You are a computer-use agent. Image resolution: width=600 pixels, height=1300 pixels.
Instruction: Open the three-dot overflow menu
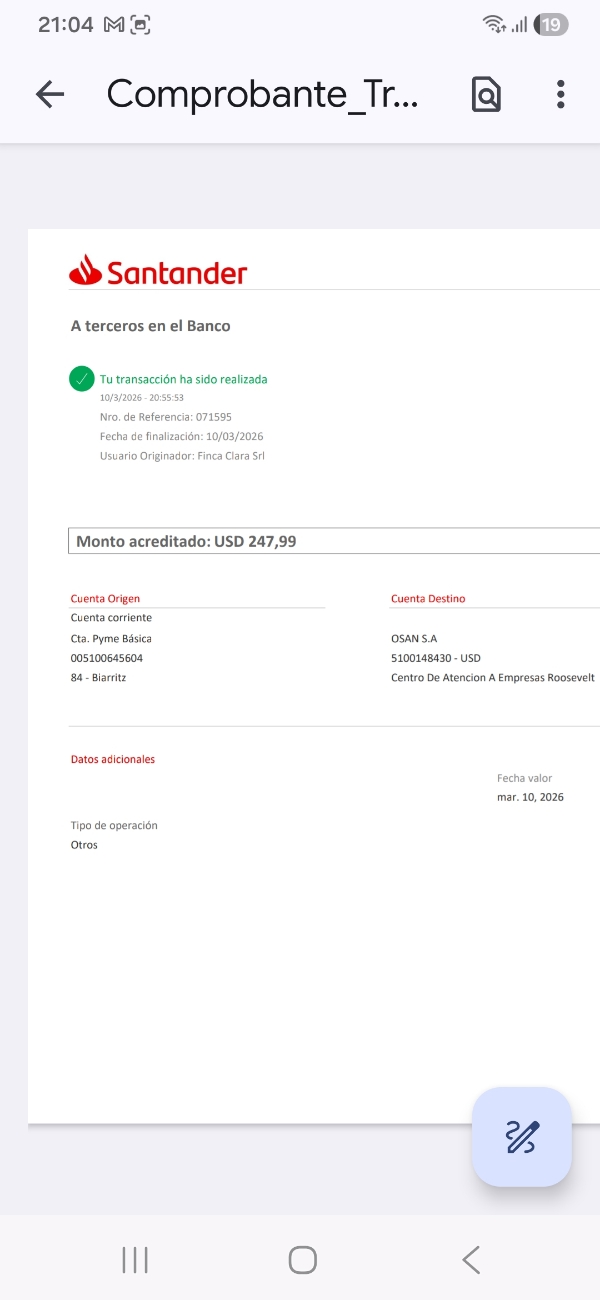pyautogui.click(x=560, y=94)
